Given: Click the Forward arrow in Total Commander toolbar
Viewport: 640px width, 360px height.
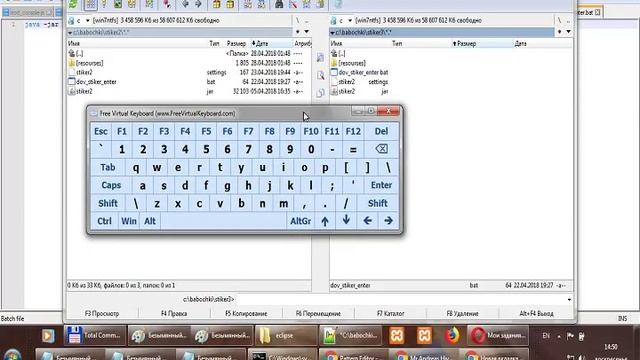Looking at the screenshot, I should click(x=198, y=4).
